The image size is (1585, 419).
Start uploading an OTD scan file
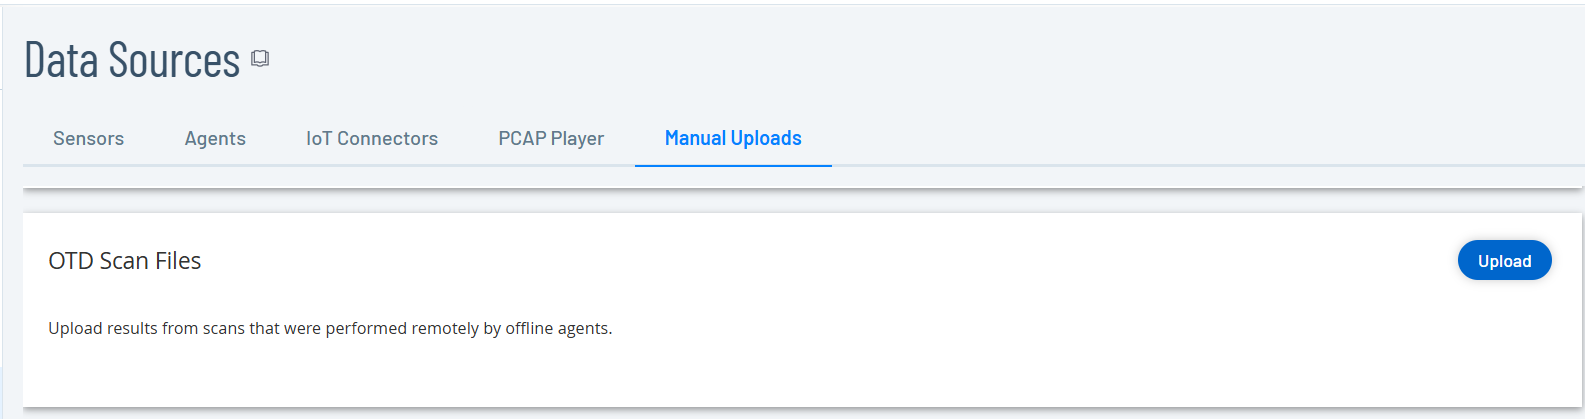1504,260
